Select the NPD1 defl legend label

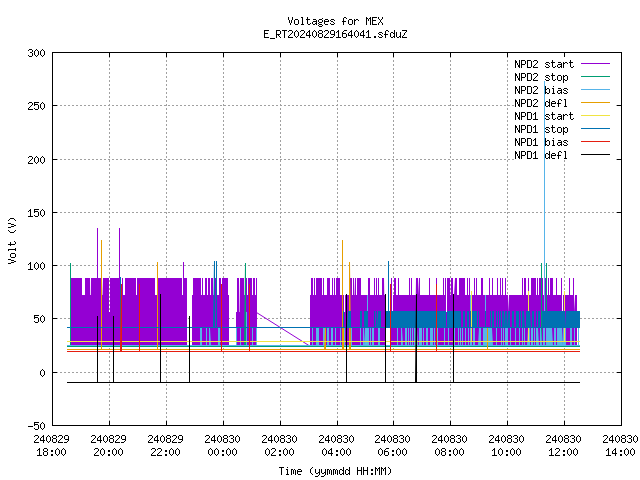click(x=541, y=156)
